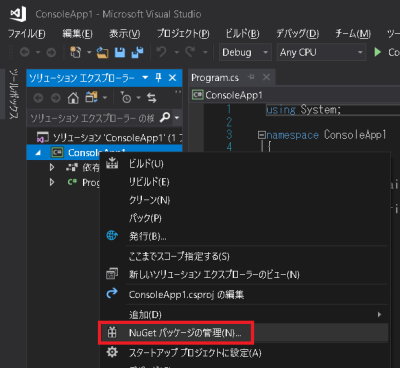This screenshot has width=400, height=368.
Task: Click the open file folder icon
Action: 103,52
